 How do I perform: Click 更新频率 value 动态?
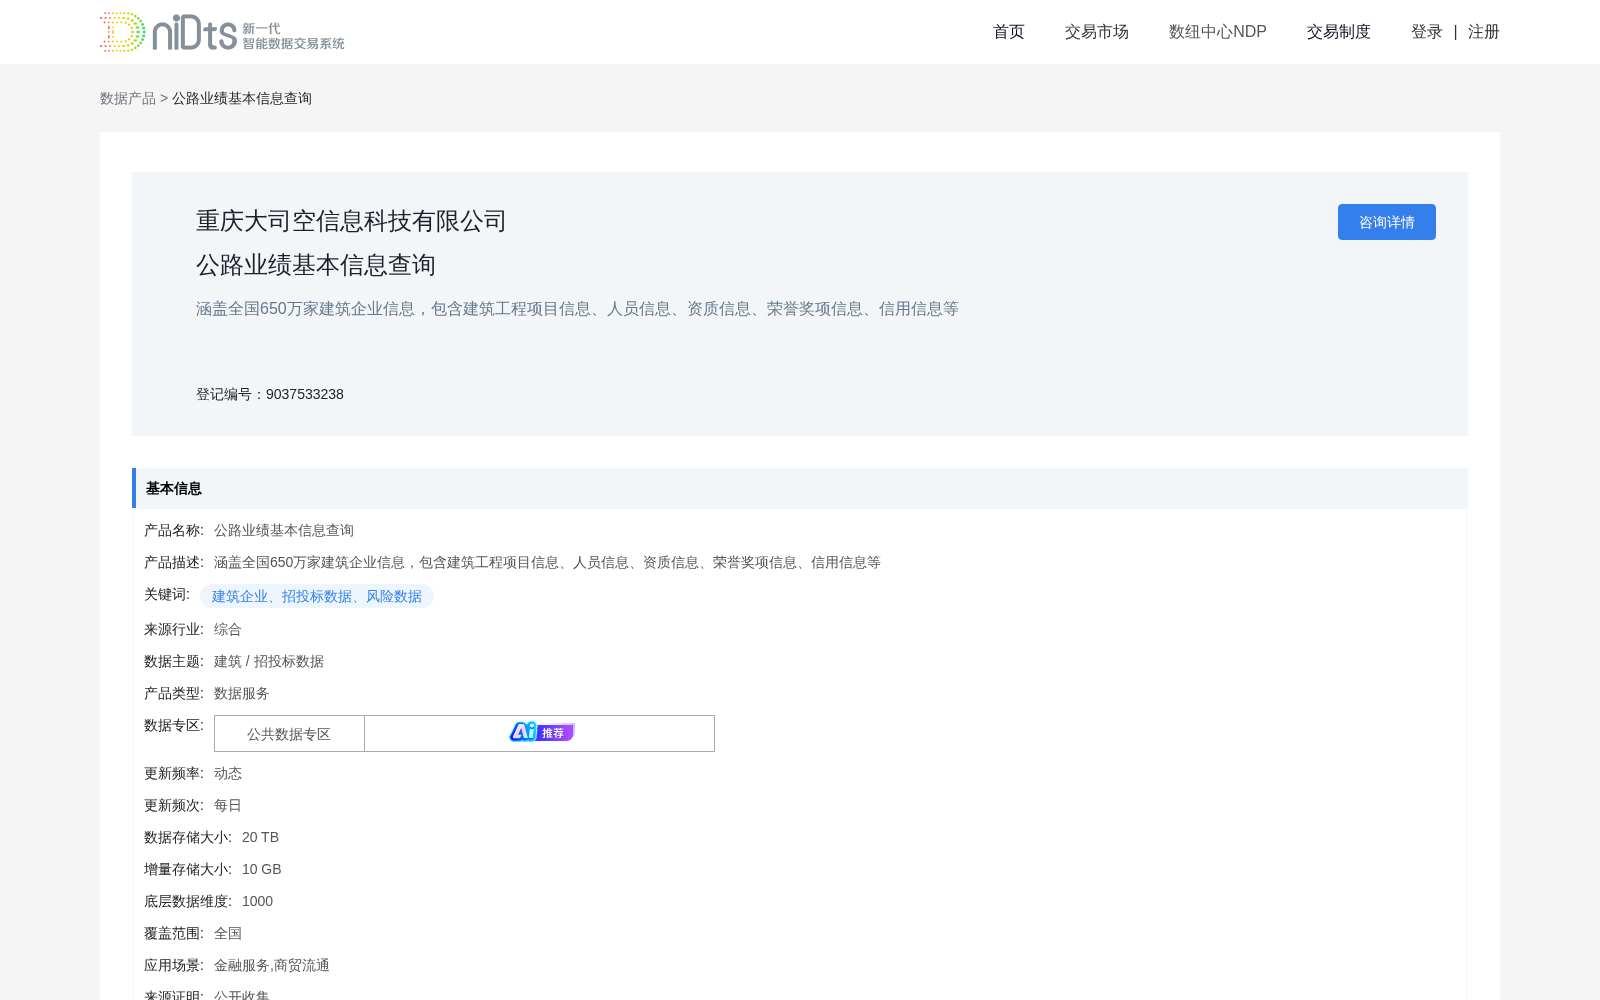click(228, 773)
